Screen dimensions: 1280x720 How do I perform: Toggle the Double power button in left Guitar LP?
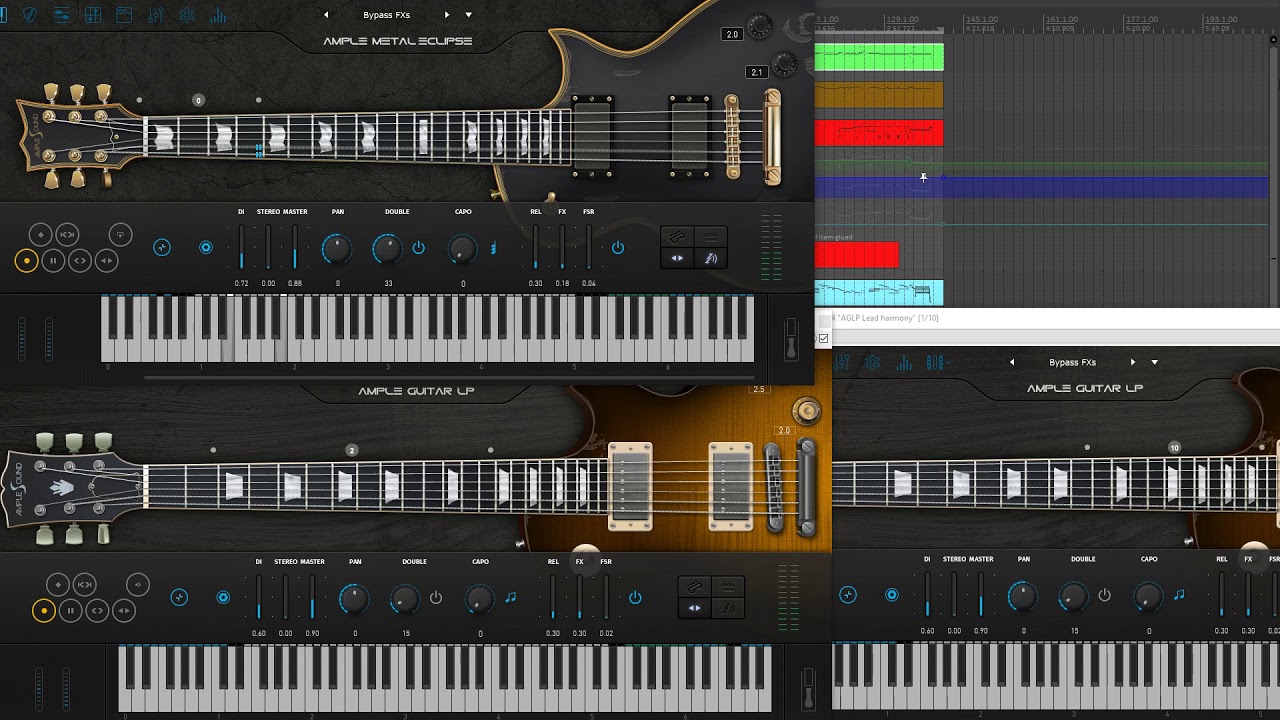tap(436, 598)
